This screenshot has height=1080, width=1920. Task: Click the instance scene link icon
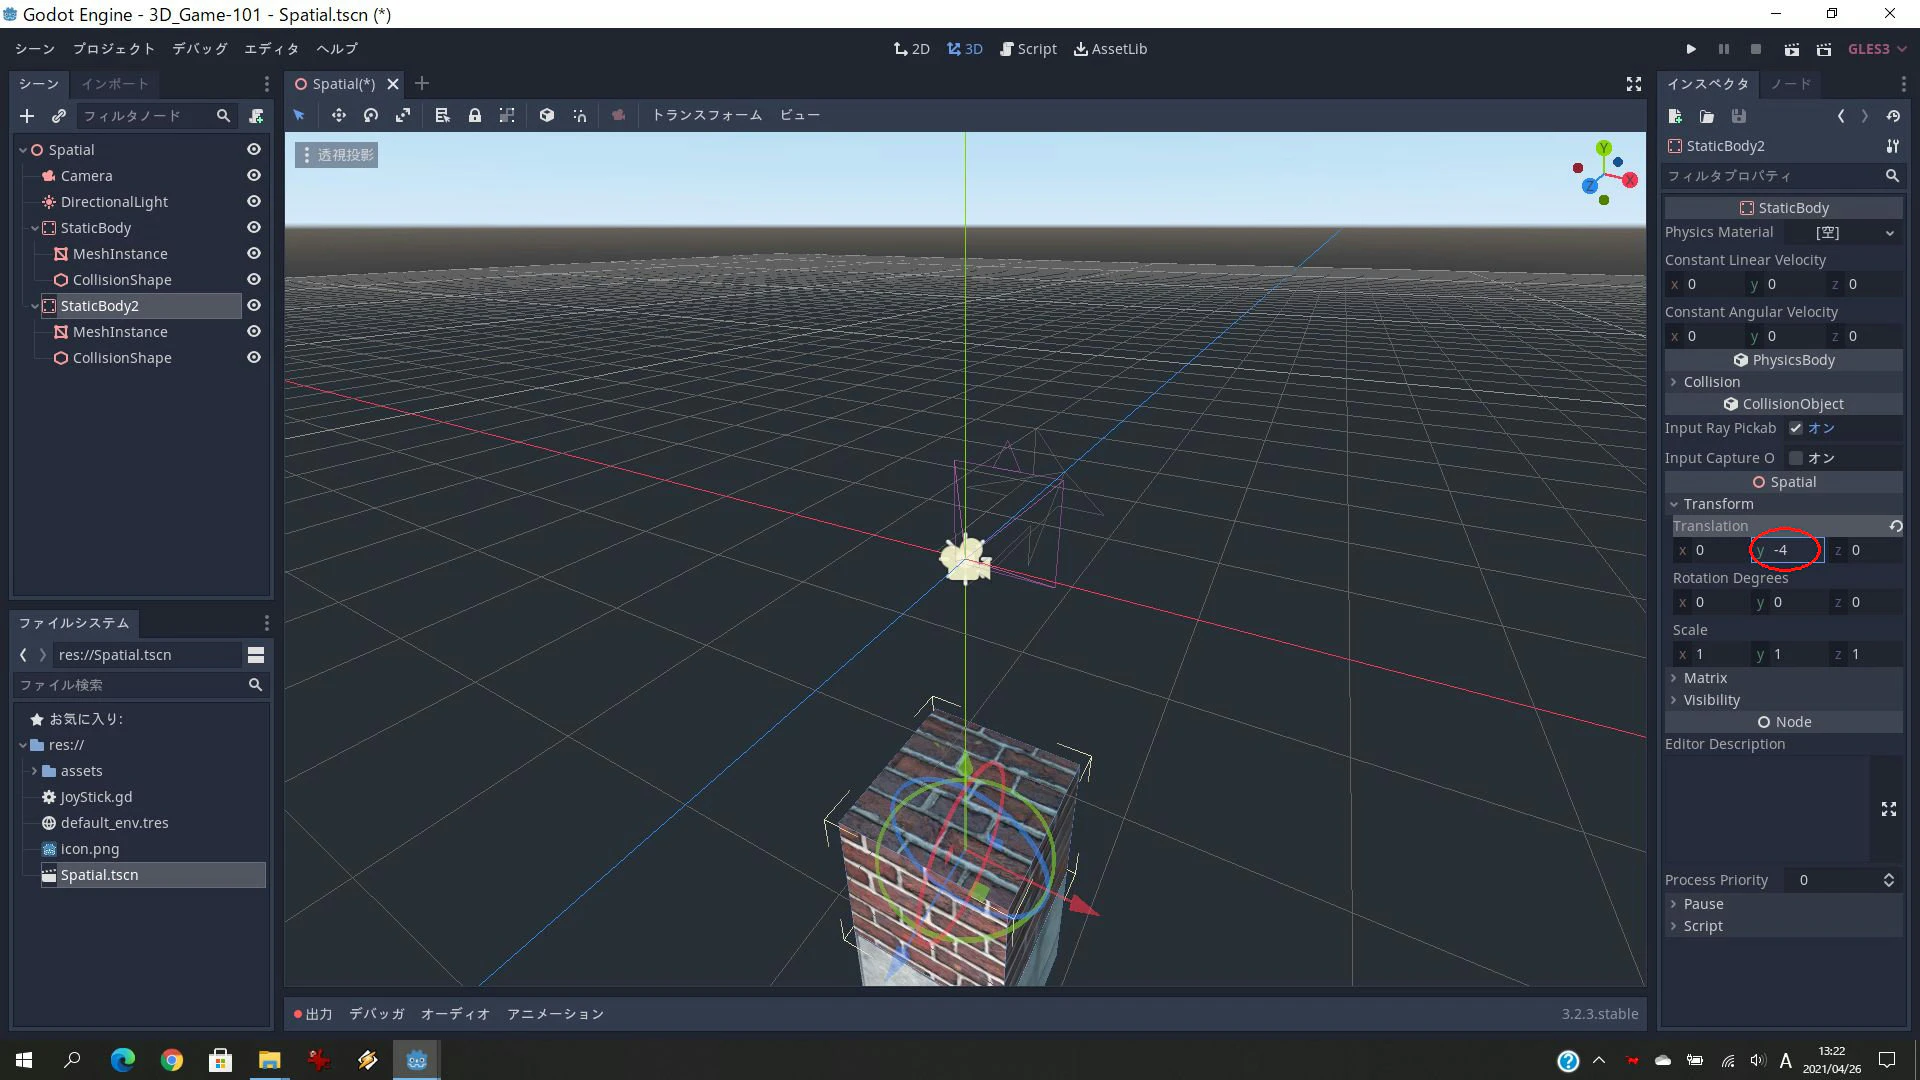(59, 116)
